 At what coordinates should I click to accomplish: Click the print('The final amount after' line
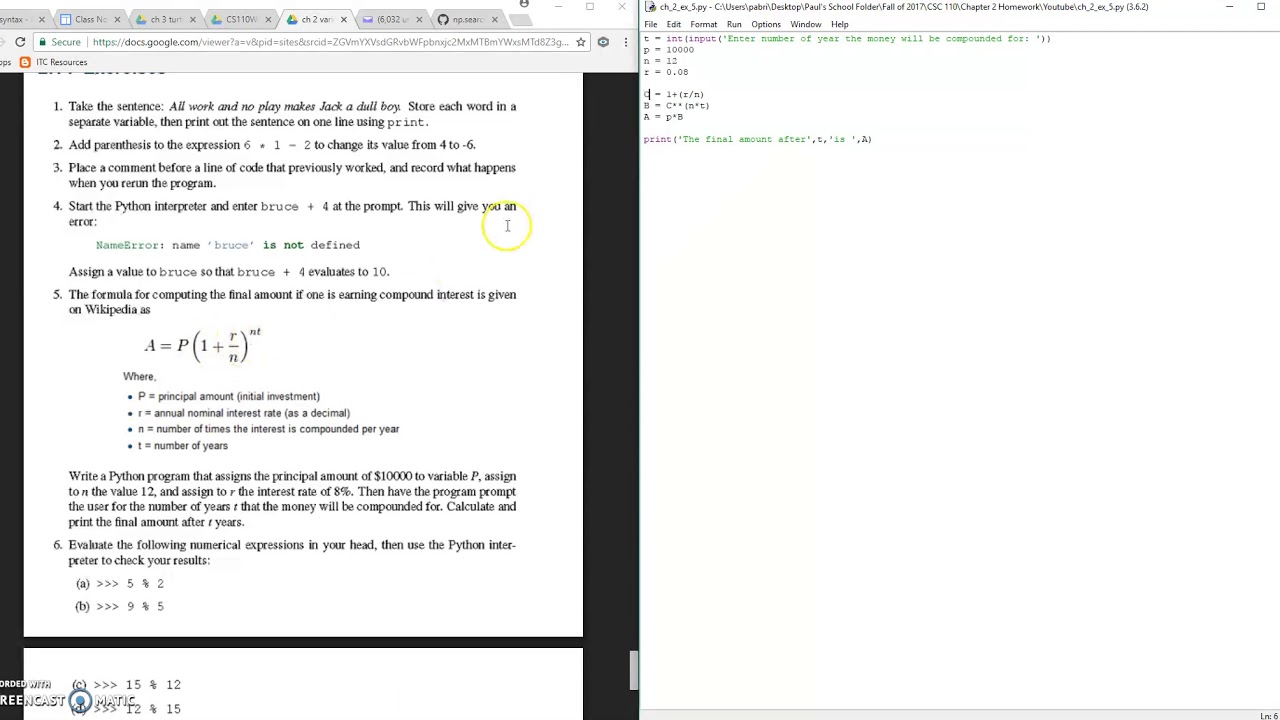(757, 140)
